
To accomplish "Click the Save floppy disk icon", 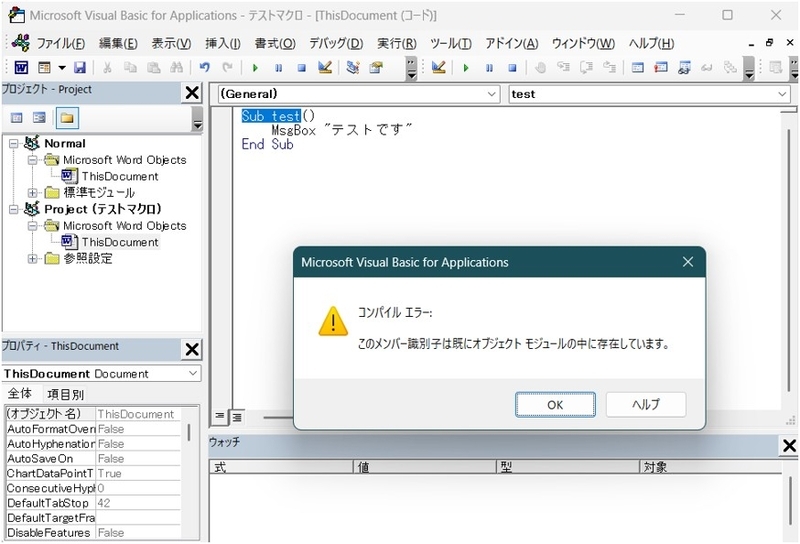I will tap(80, 67).
